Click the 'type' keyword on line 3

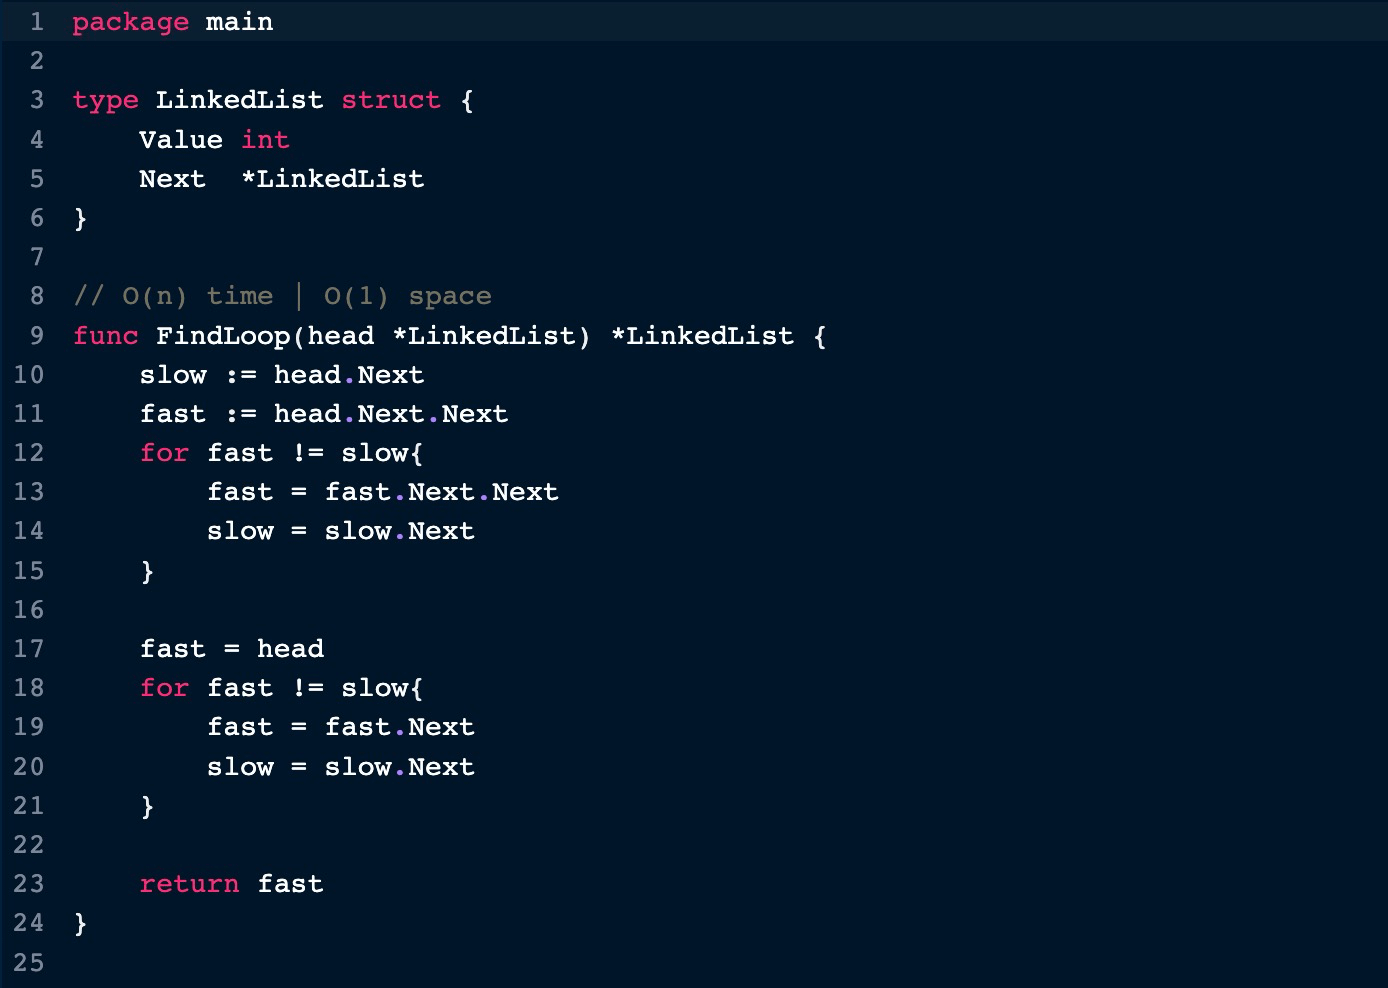[105, 100]
